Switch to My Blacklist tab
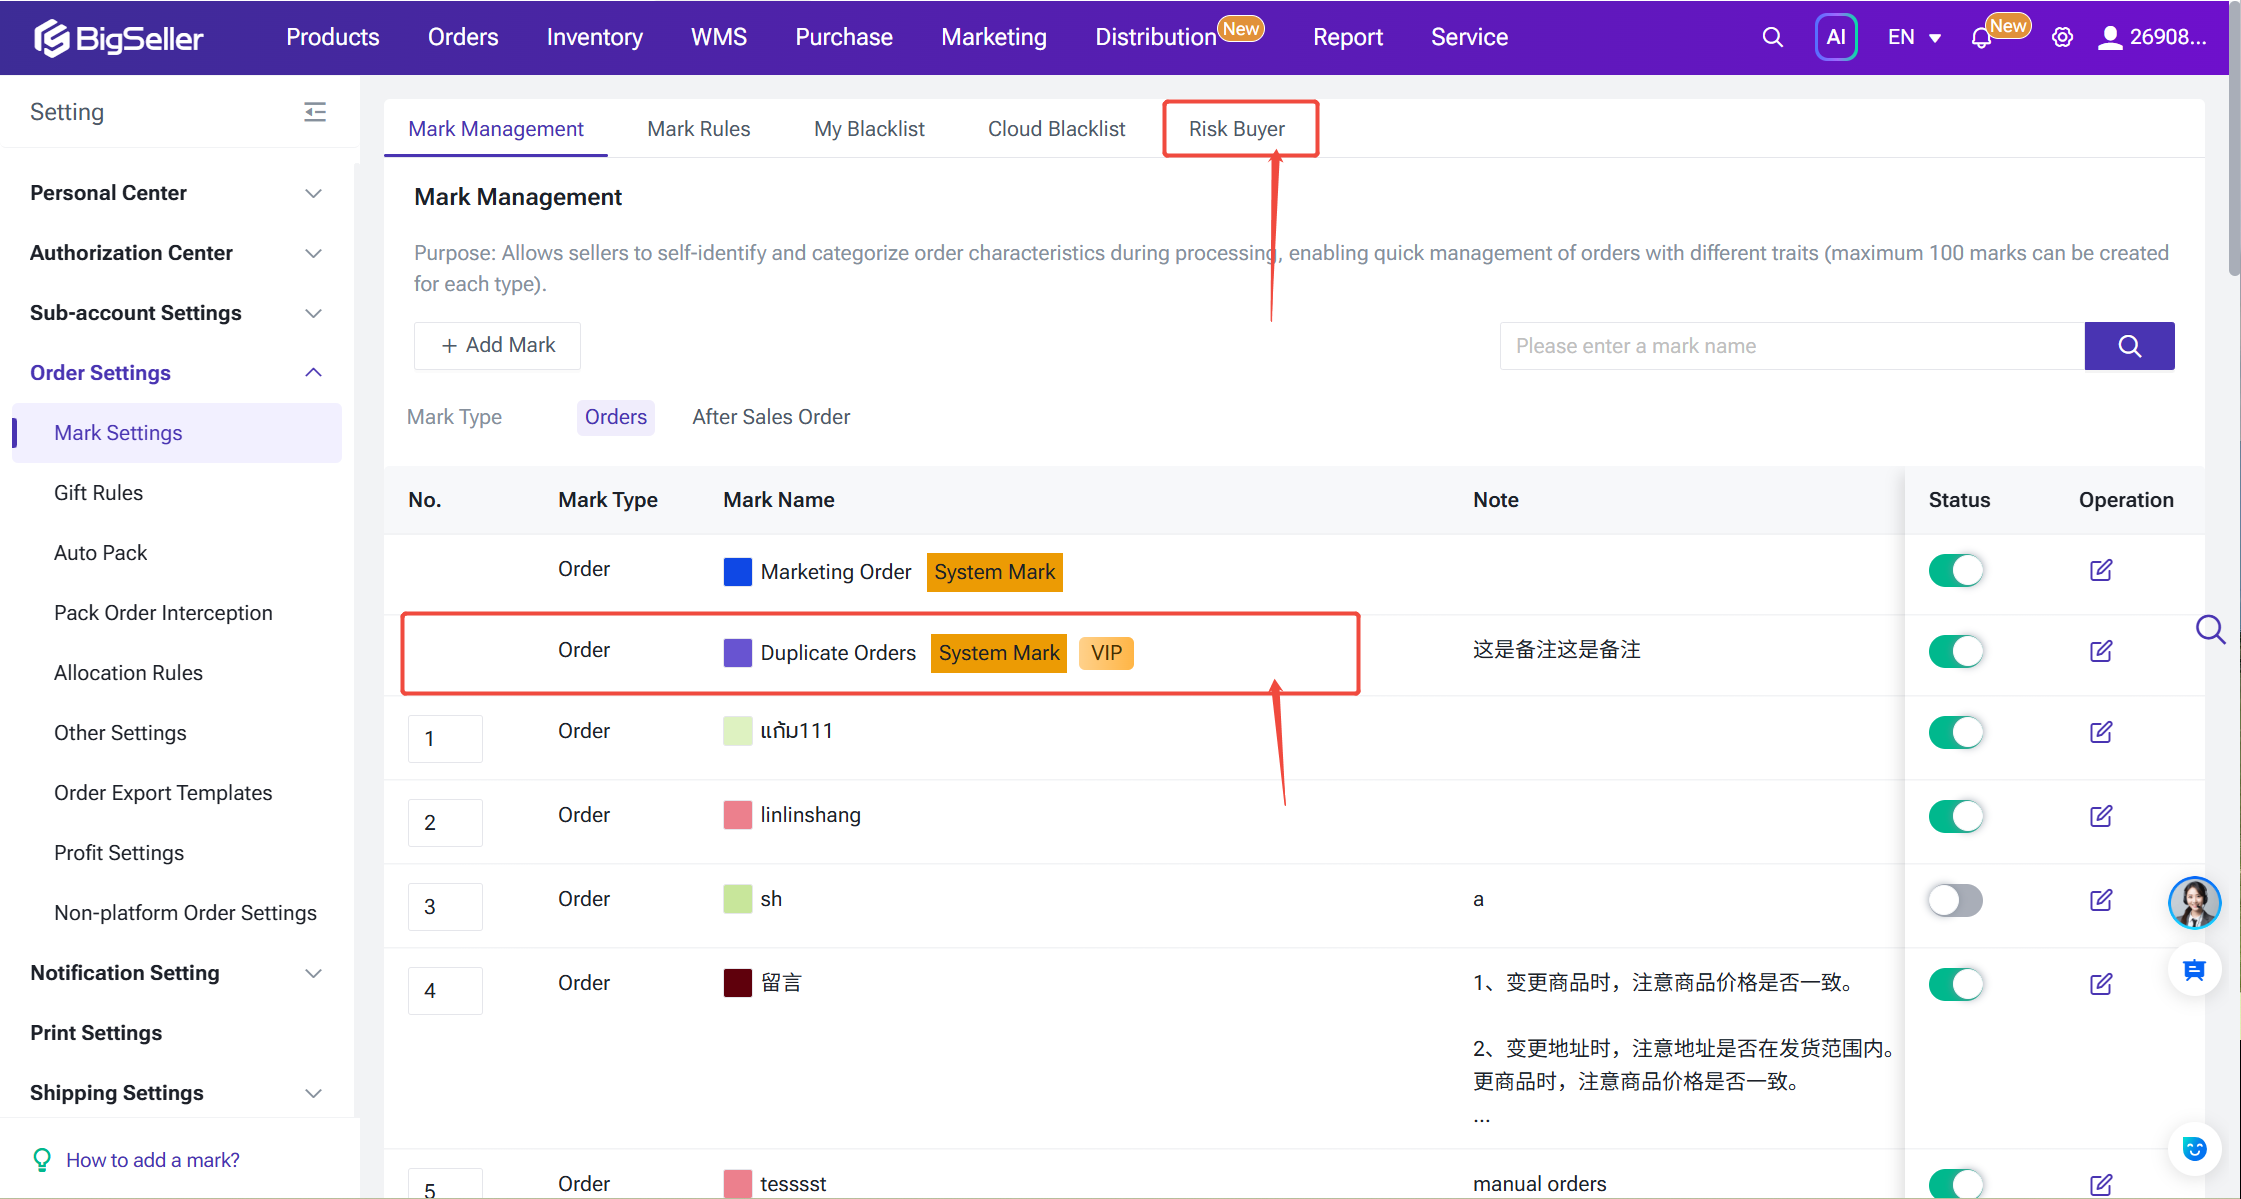2241x1199 pixels. pos(869,129)
